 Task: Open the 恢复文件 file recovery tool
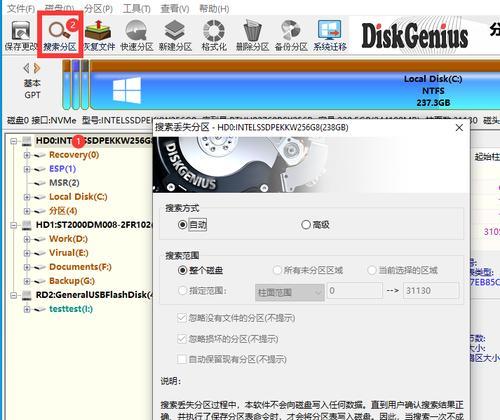click(x=99, y=35)
